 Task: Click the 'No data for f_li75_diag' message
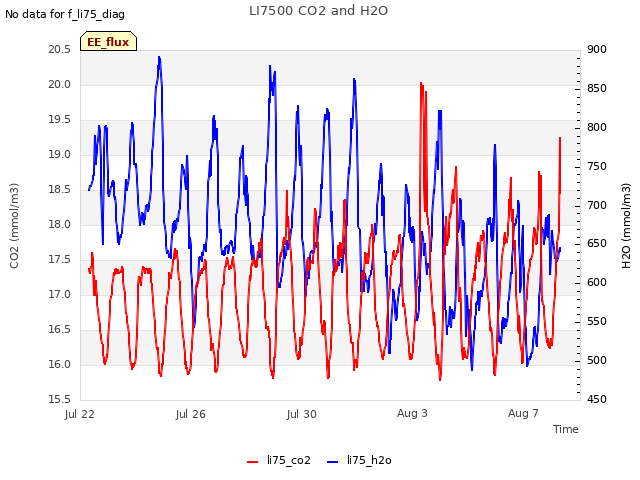pos(65,14)
